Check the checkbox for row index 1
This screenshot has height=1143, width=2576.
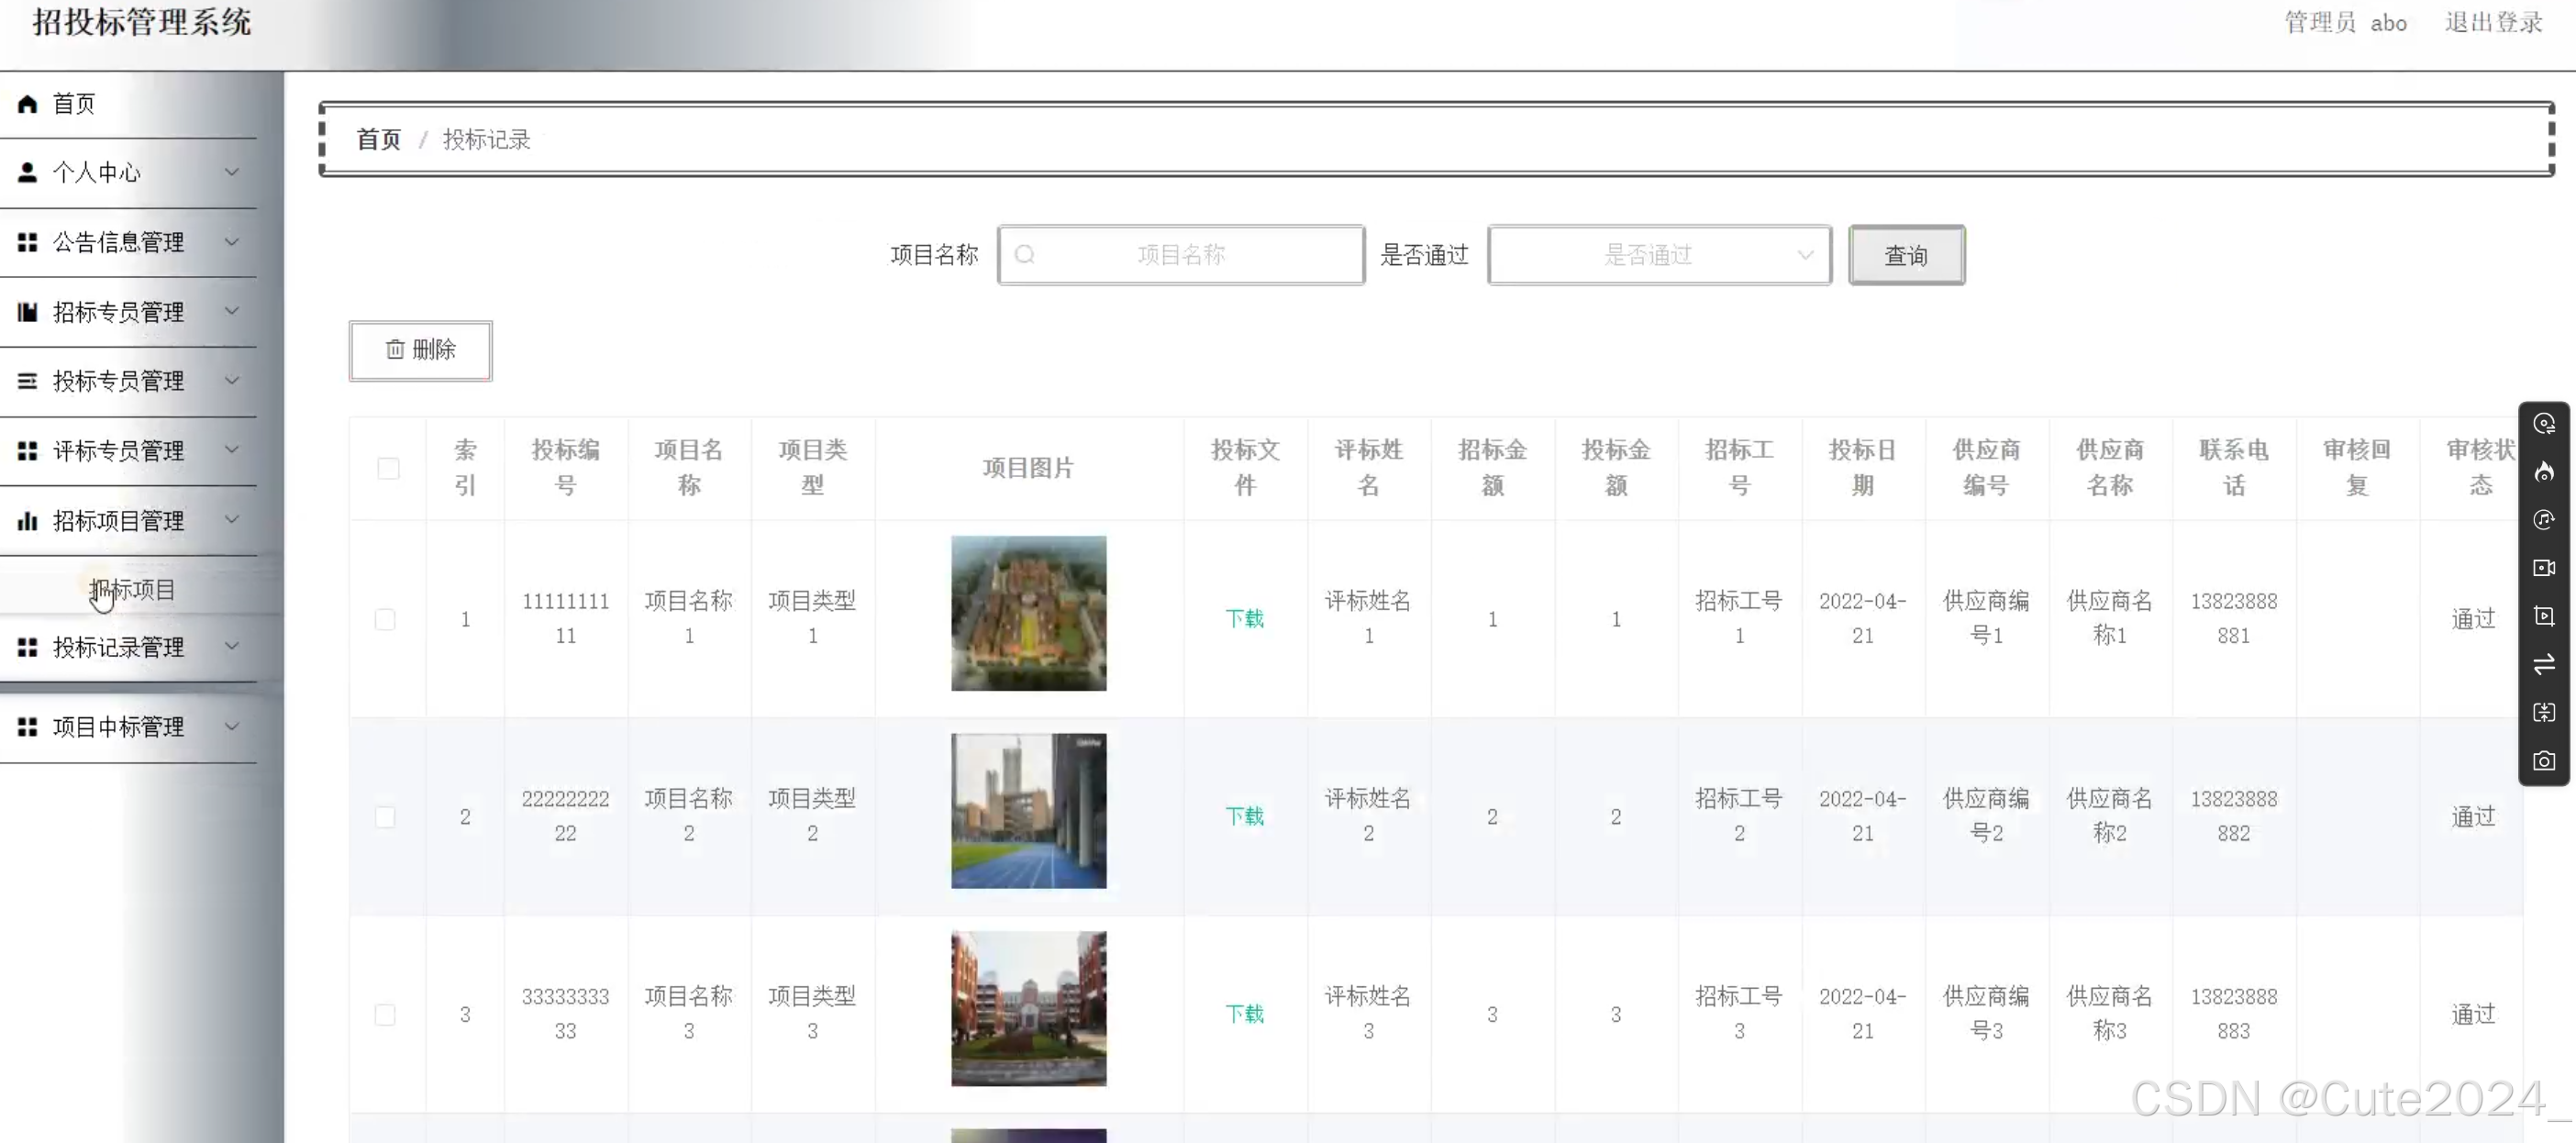click(385, 619)
